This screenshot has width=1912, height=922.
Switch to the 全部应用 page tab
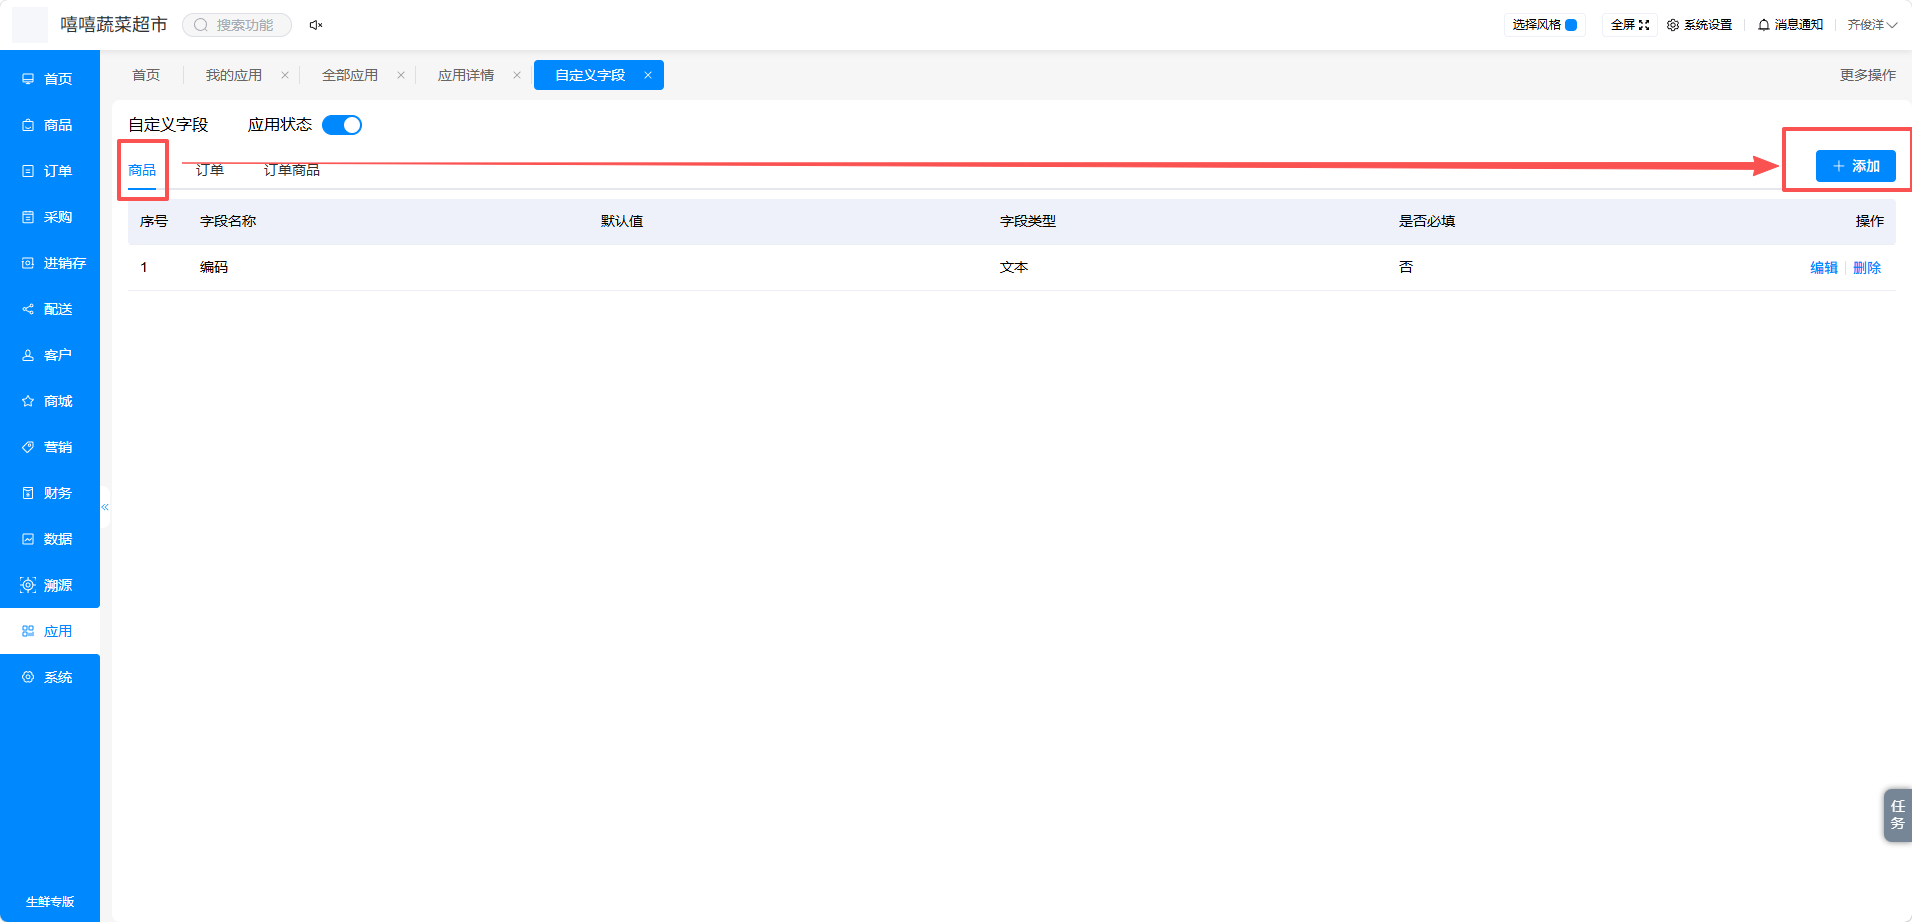click(350, 75)
